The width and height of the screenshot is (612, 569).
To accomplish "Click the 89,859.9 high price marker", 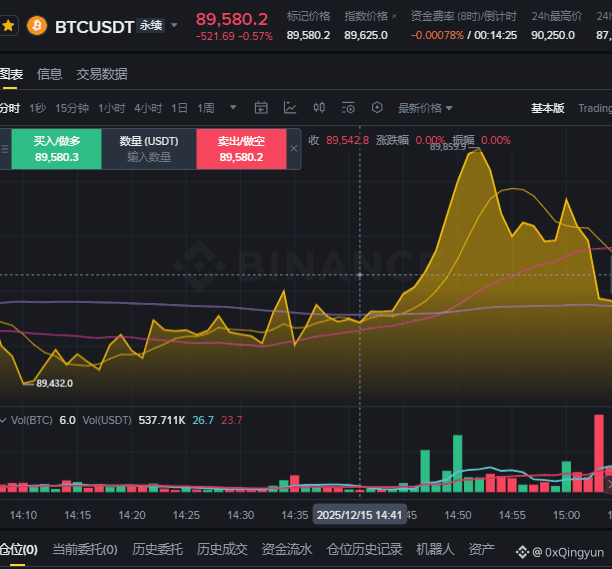I will coord(448,147).
